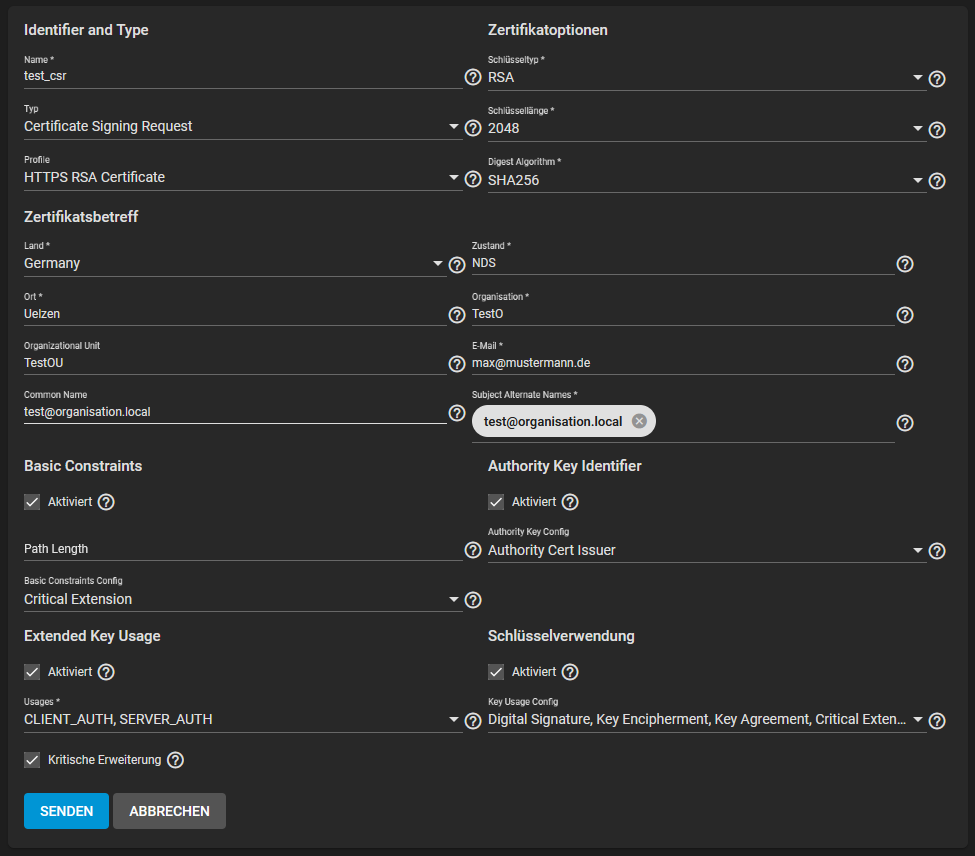Screen dimensions: 975x856
Task: Open help for E-Mail field
Action: tap(904, 364)
